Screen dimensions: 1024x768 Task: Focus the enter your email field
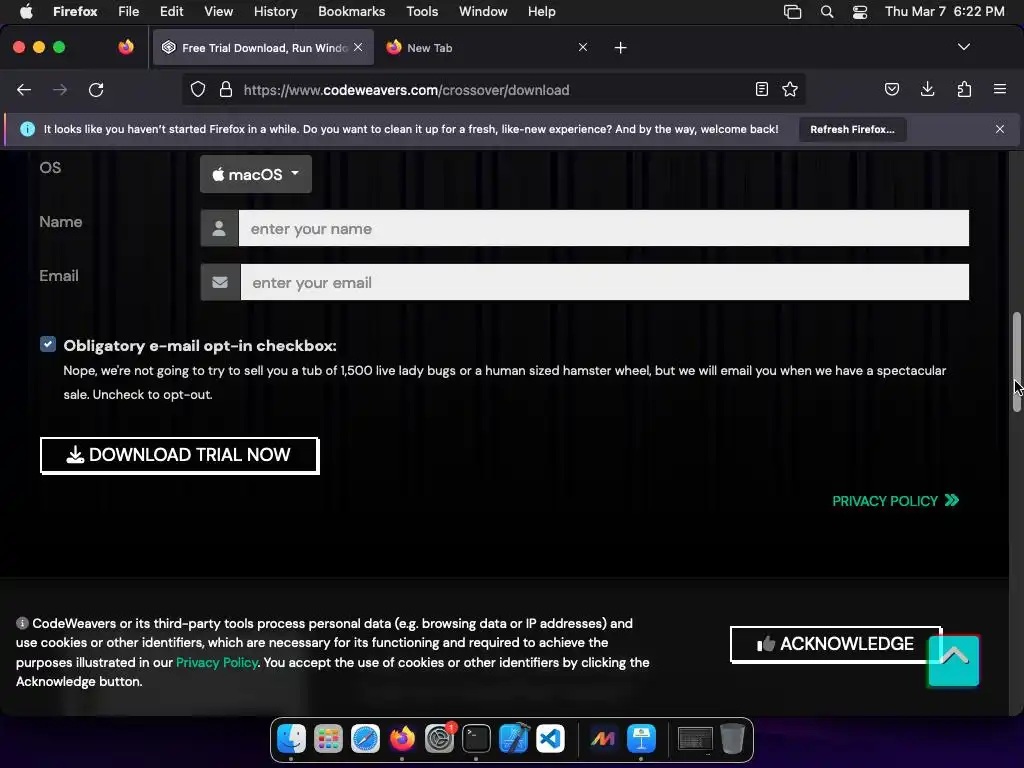(x=605, y=283)
